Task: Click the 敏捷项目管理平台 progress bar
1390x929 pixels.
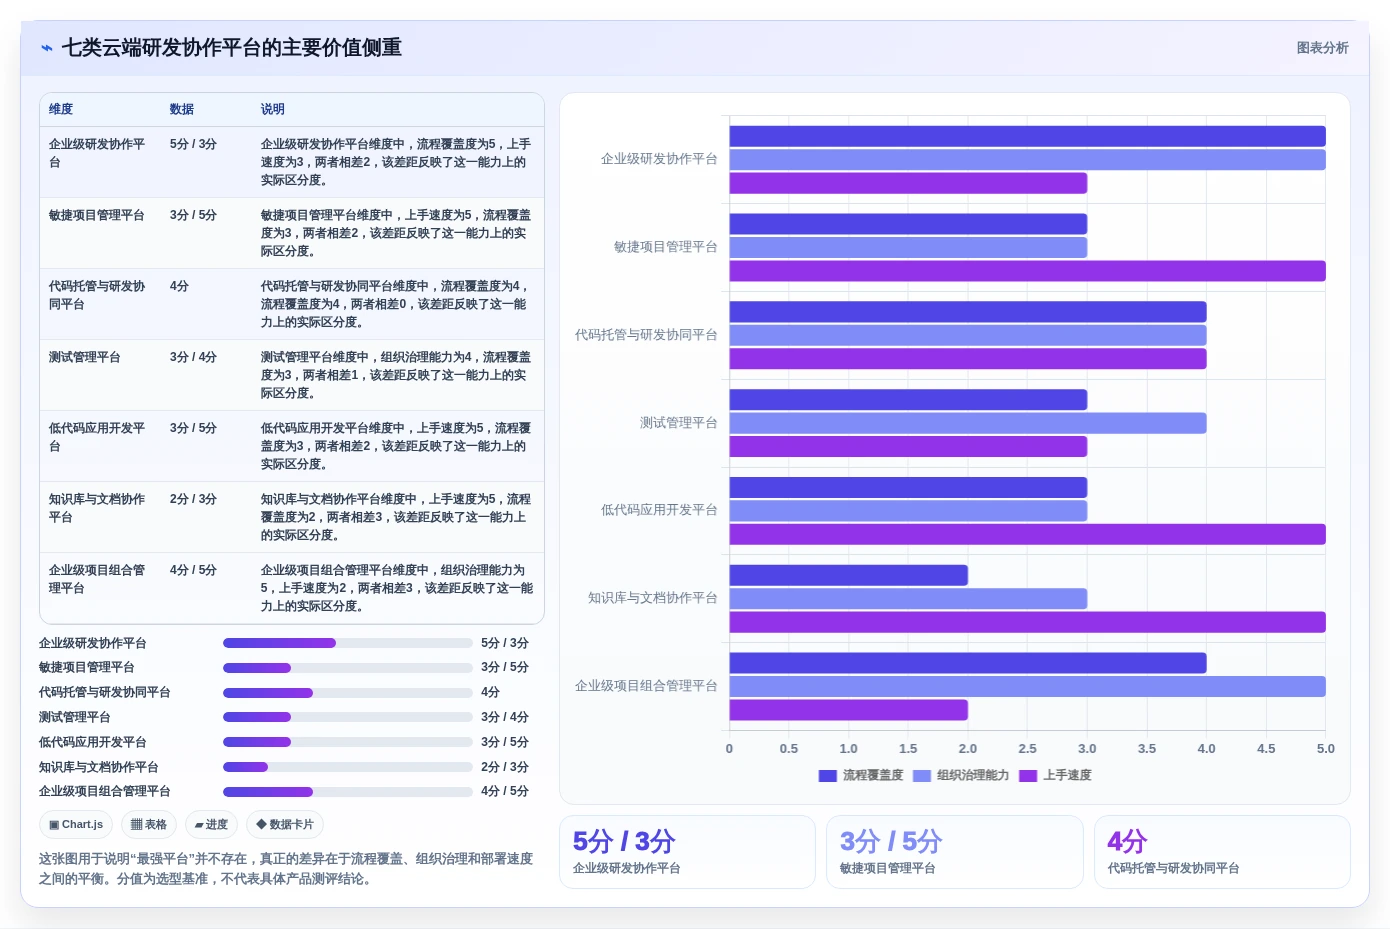Action: click(x=348, y=668)
